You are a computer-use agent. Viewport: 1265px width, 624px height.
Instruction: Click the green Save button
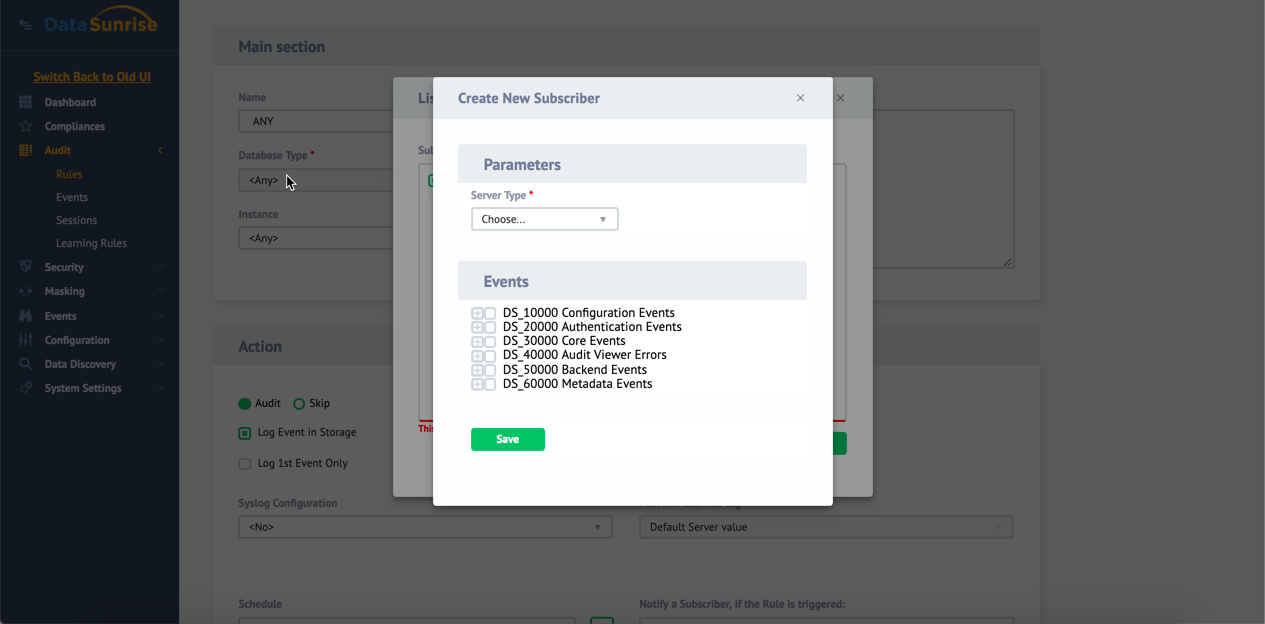tap(507, 439)
